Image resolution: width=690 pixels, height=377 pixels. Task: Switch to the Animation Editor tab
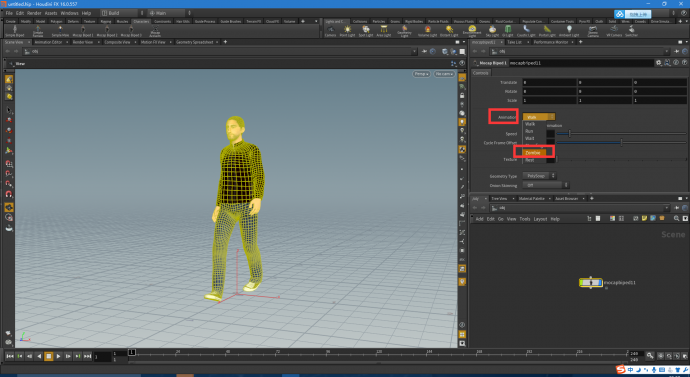tap(48, 42)
